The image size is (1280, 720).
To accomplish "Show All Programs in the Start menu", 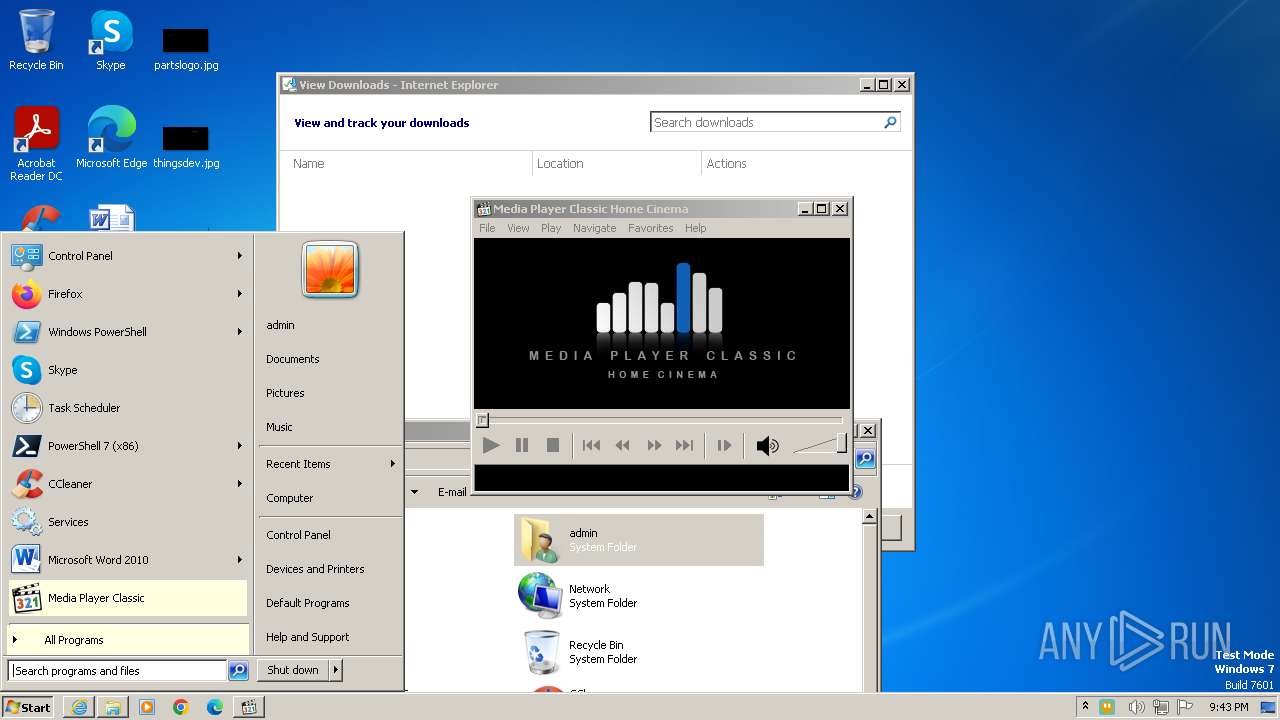I will click(128, 640).
